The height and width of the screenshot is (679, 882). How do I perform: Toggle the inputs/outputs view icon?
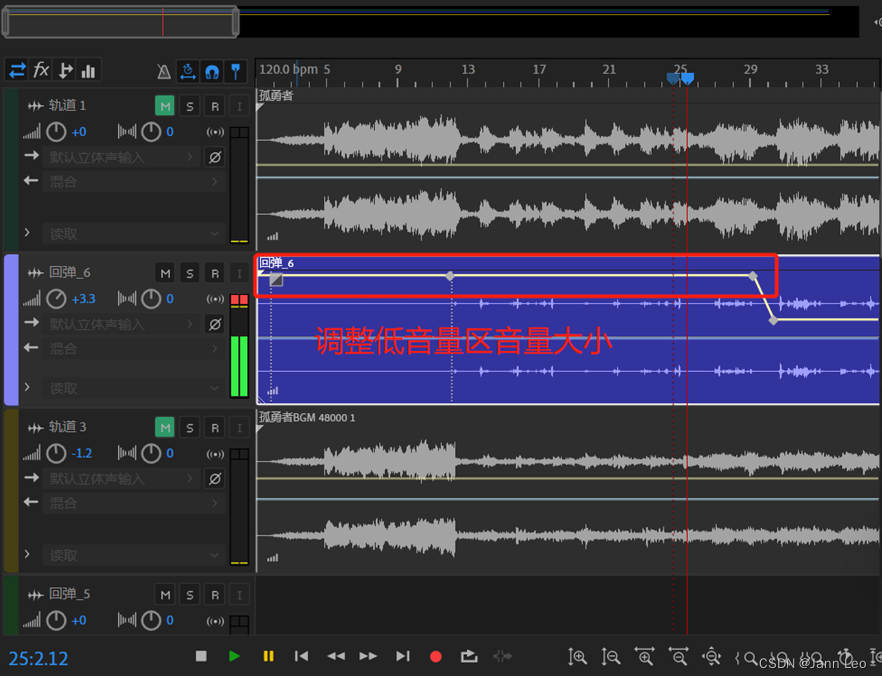[x=17, y=70]
